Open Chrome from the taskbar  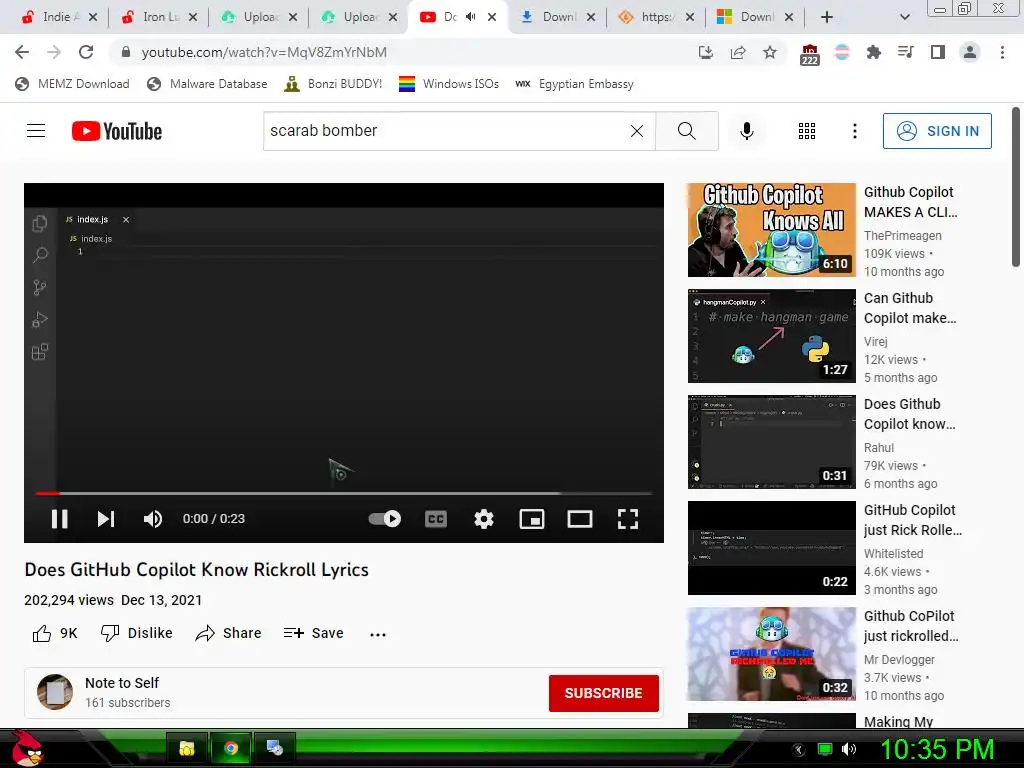tap(231, 748)
